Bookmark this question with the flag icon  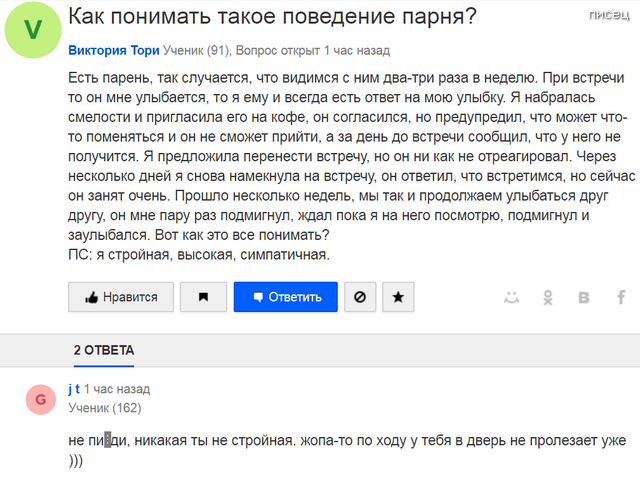203,297
